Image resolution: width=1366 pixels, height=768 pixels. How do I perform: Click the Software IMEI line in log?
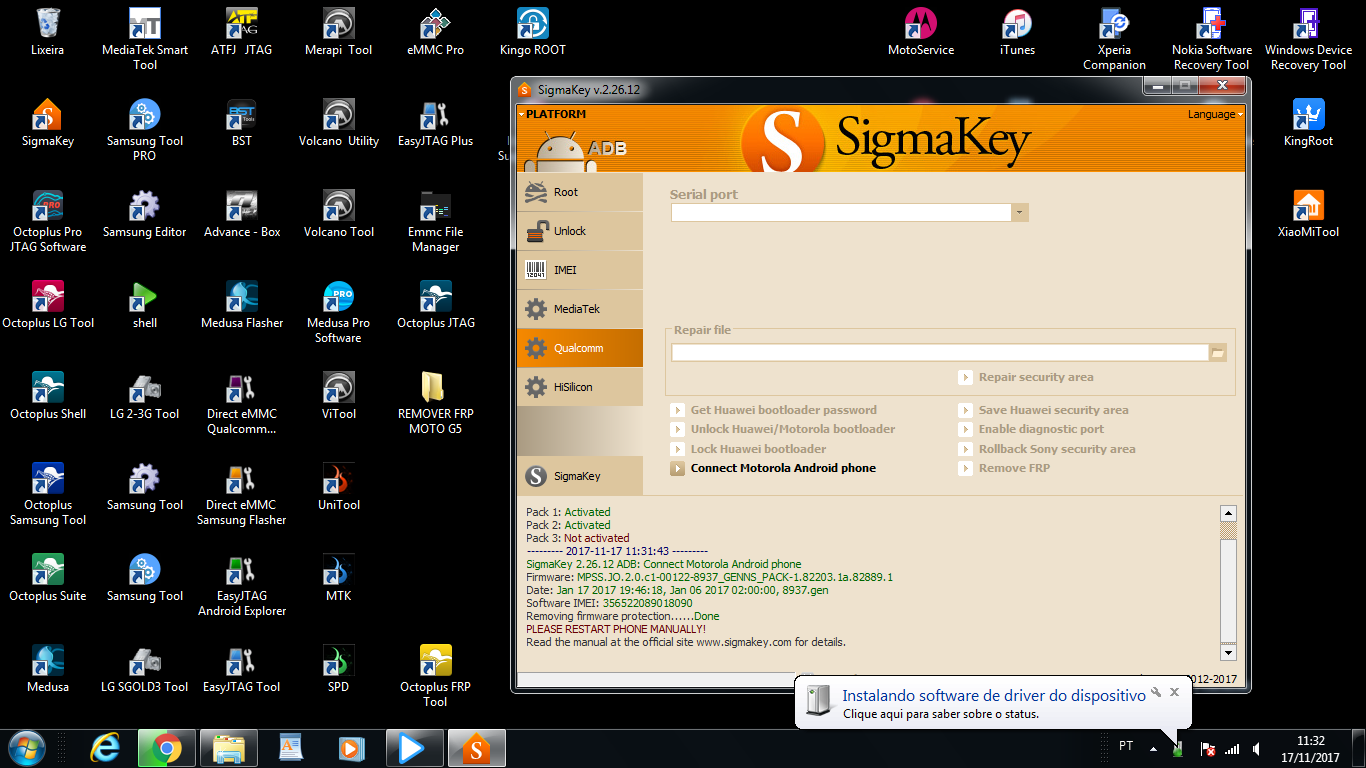click(609, 603)
